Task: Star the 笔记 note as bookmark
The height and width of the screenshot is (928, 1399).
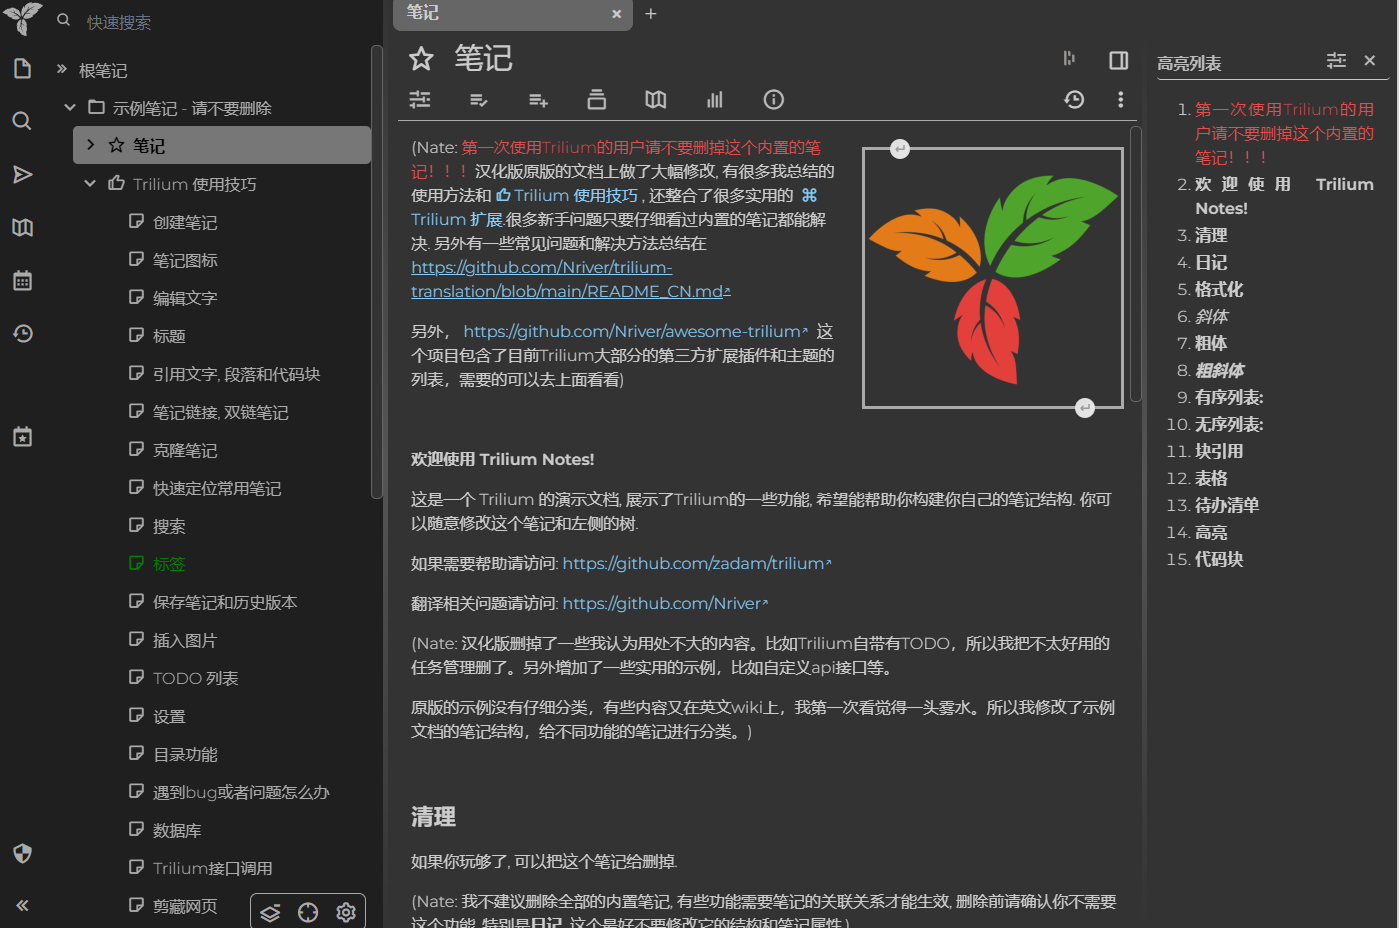Action: coord(421,59)
